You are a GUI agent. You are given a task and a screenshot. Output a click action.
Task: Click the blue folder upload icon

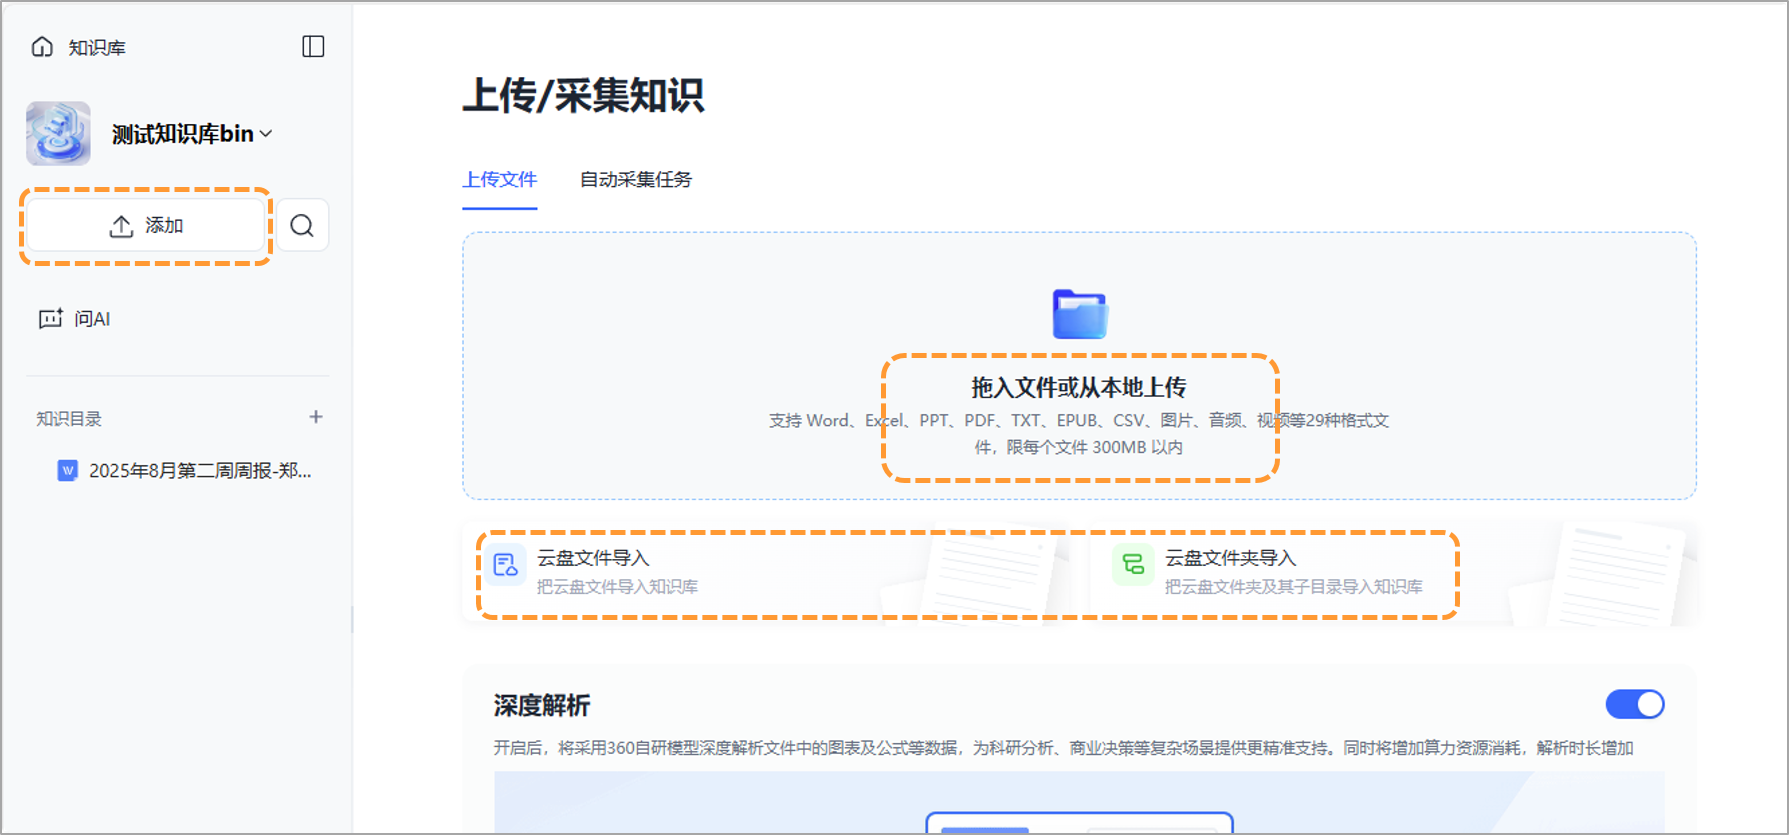click(x=1079, y=314)
